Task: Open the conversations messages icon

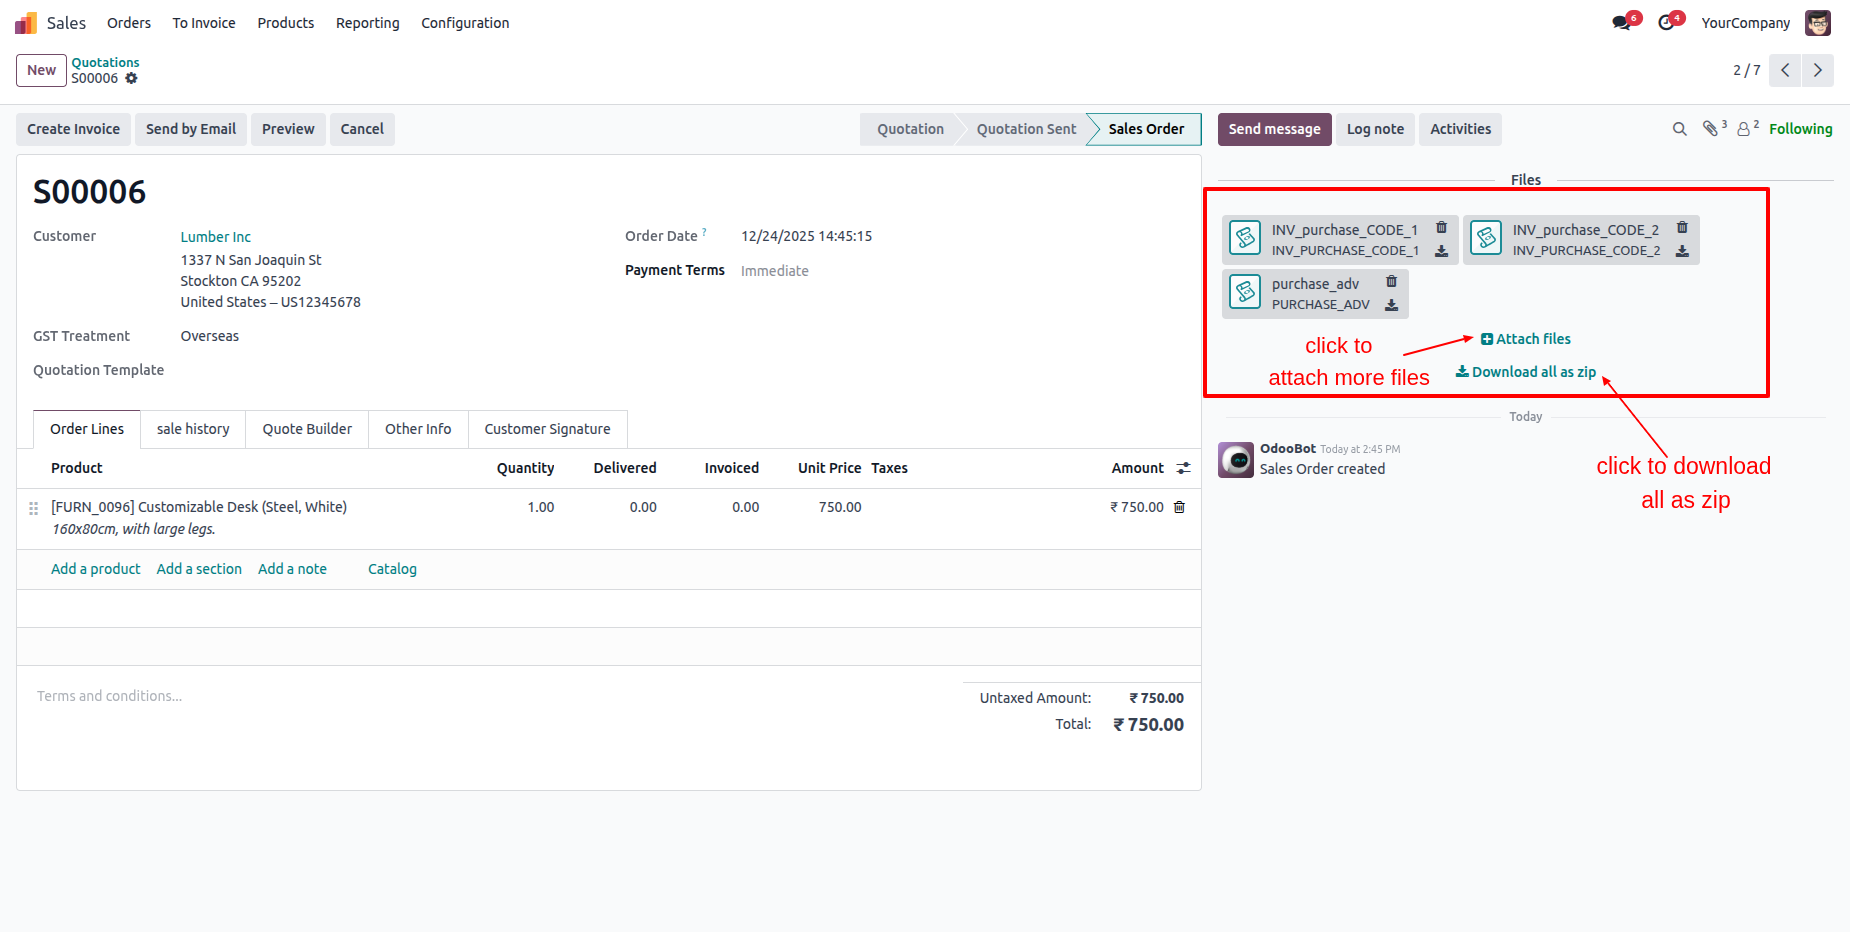Action: 1622,23
